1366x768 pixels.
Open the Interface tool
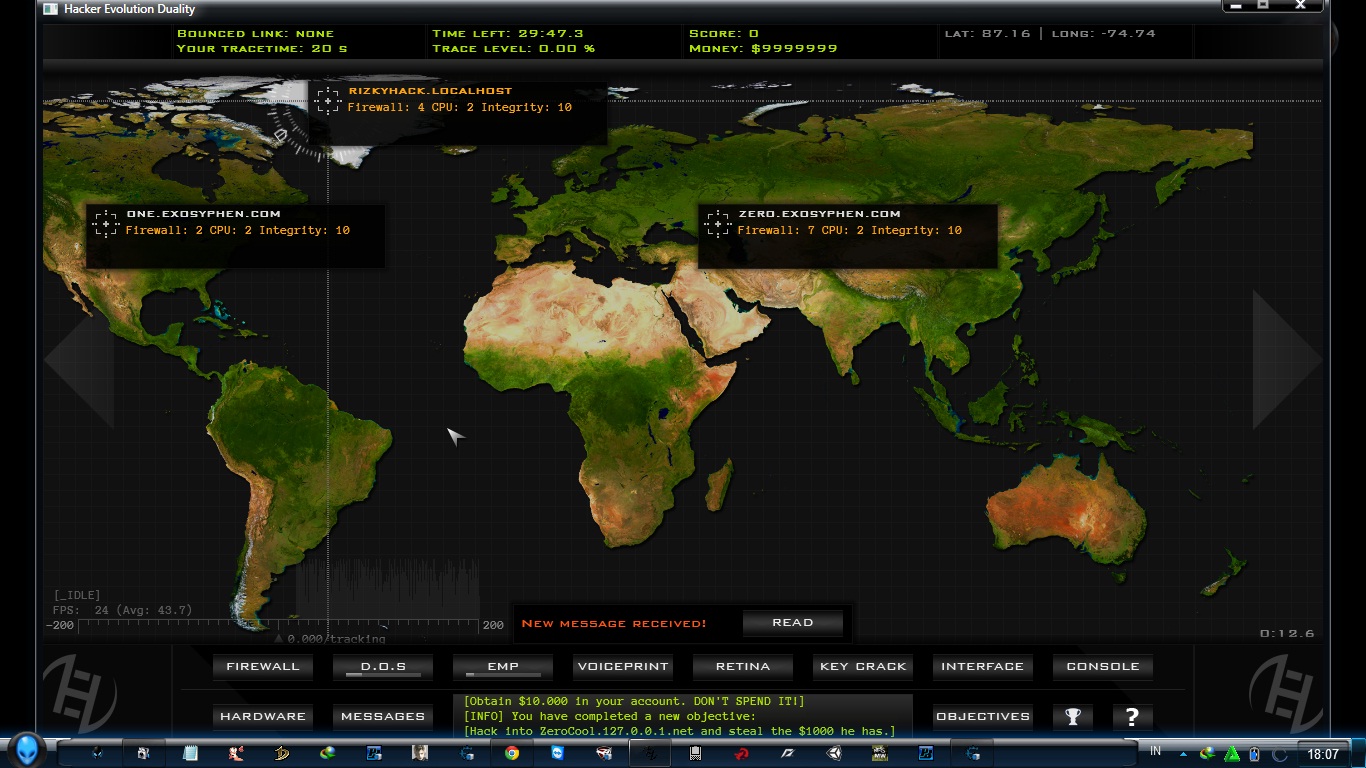[x=983, y=666]
